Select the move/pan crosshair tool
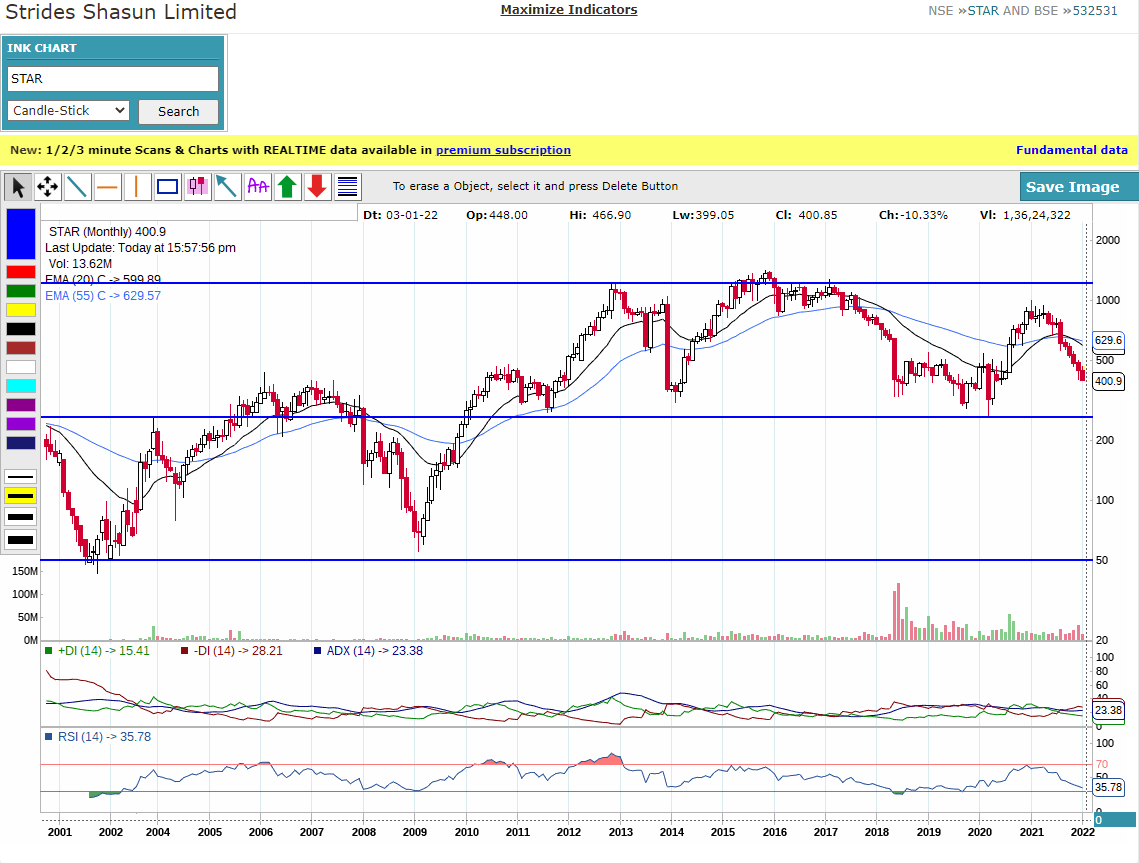This screenshot has width=1139, height=863. 48,187
